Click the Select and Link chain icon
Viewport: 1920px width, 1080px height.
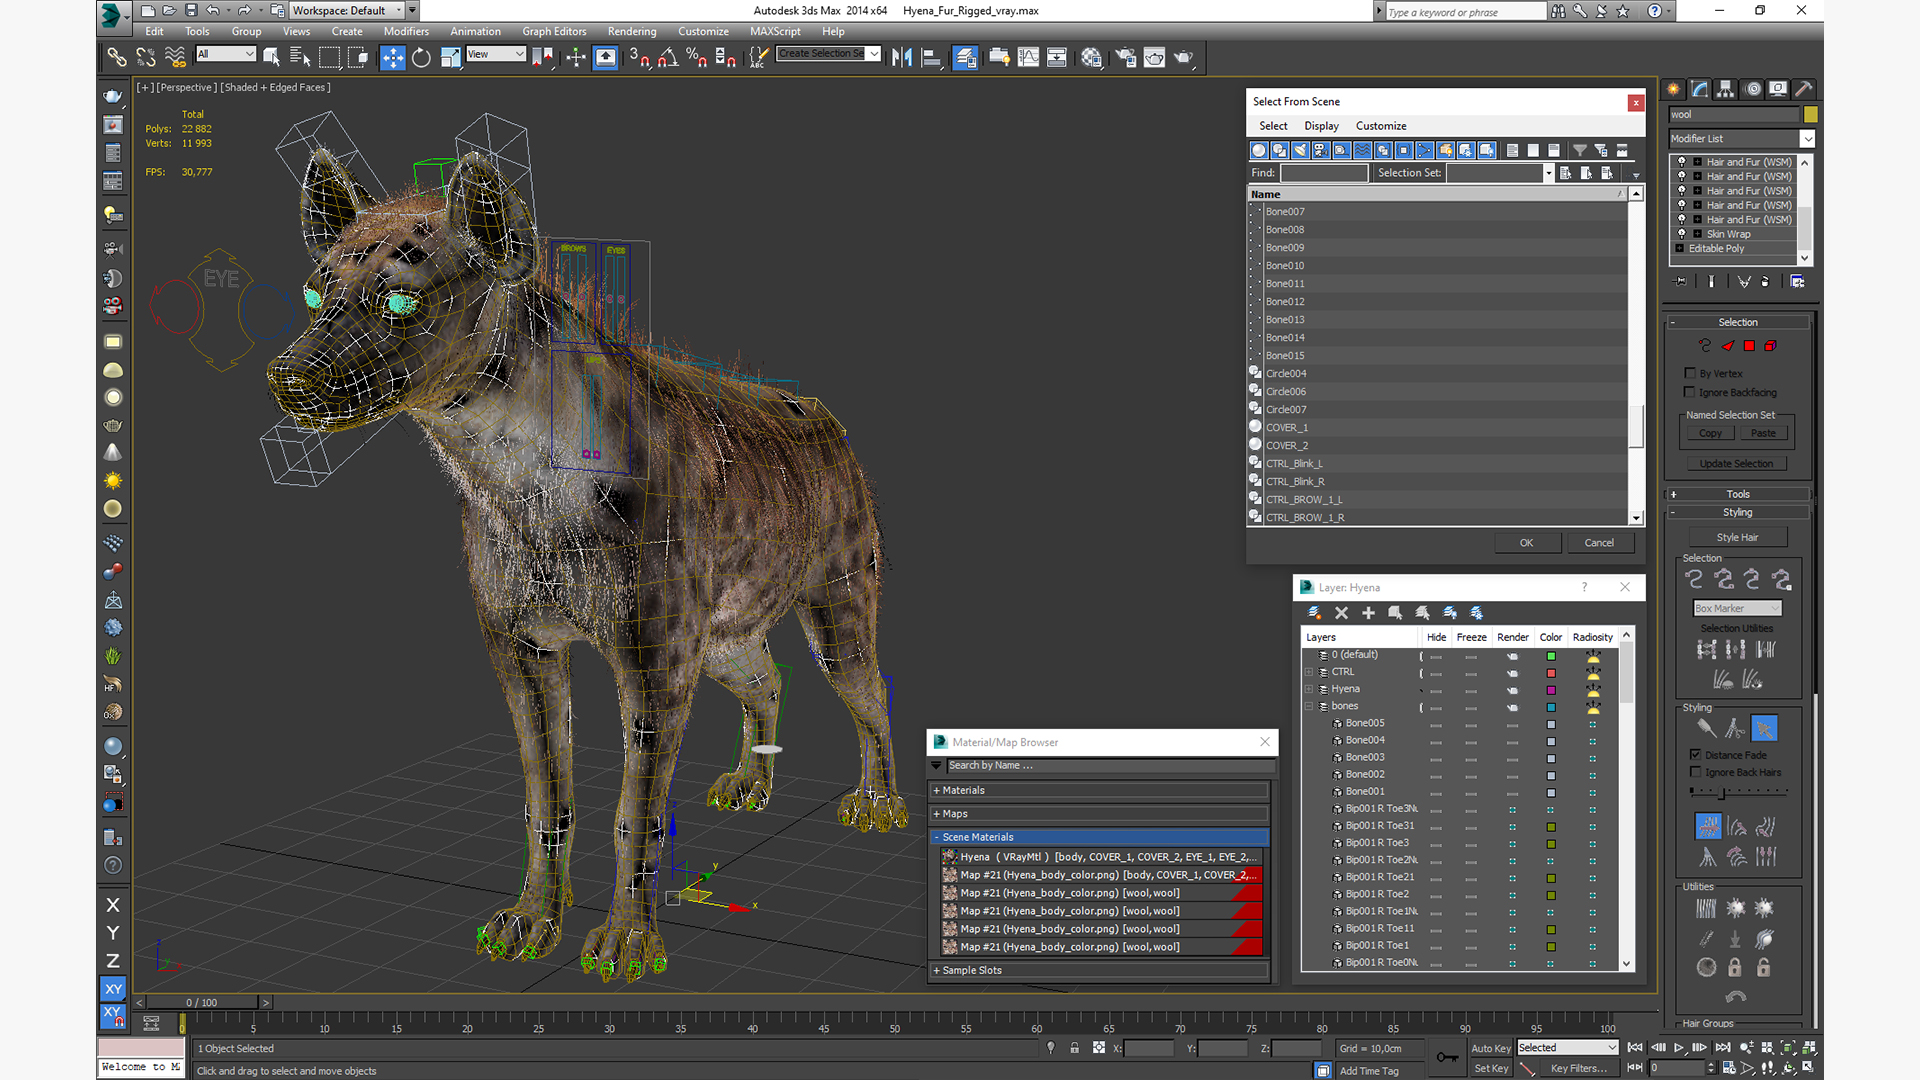[117, 57]
